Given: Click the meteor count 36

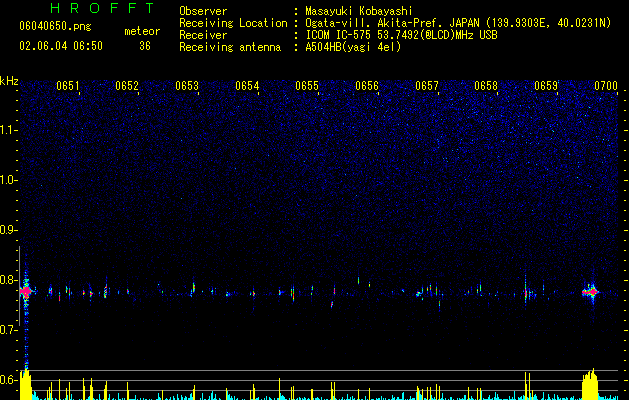Looking at the screenshot, I should (x=145, y=46).
